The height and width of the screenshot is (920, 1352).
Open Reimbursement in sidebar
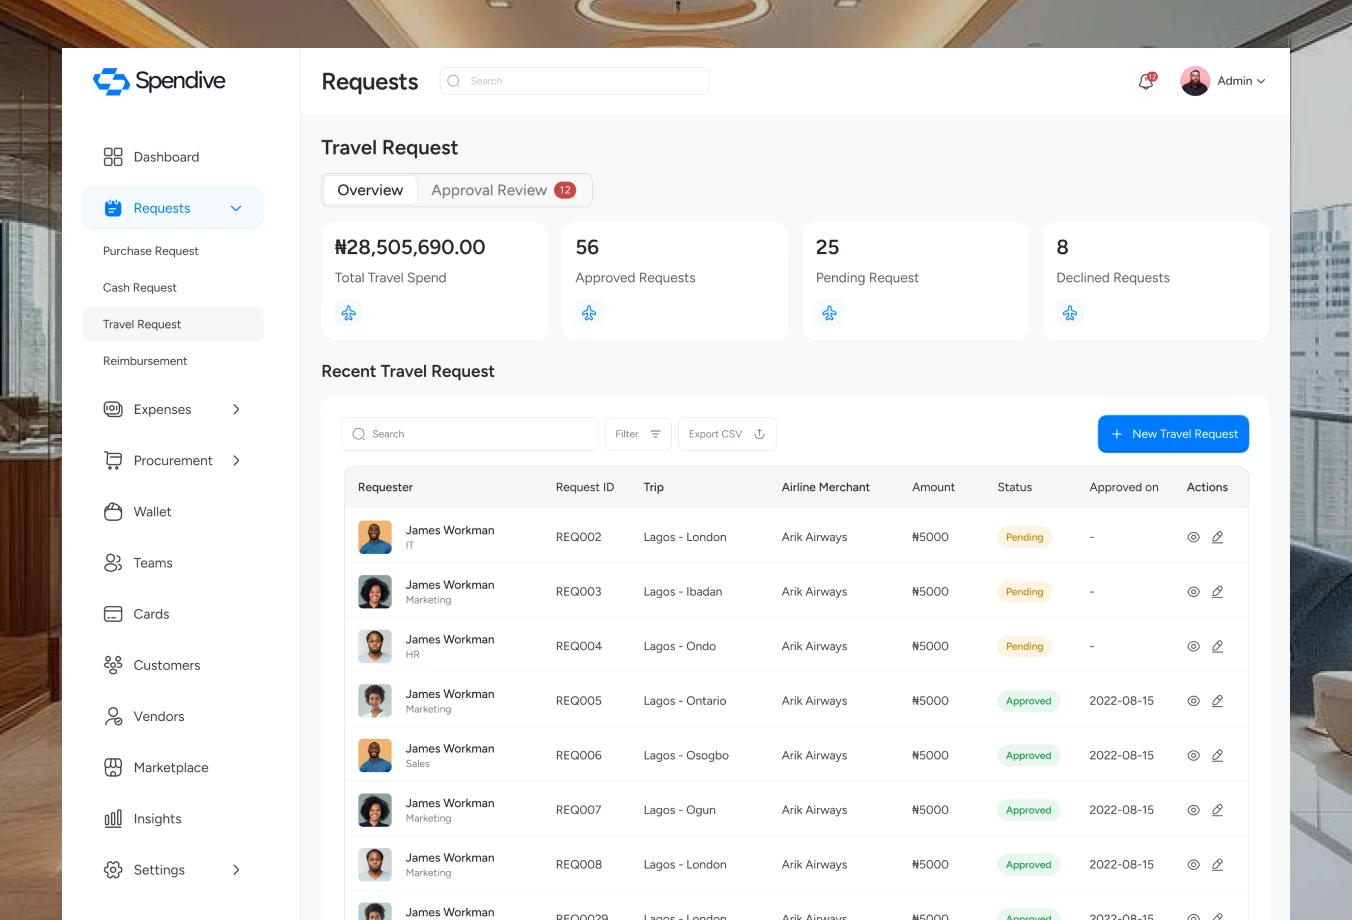145,361
